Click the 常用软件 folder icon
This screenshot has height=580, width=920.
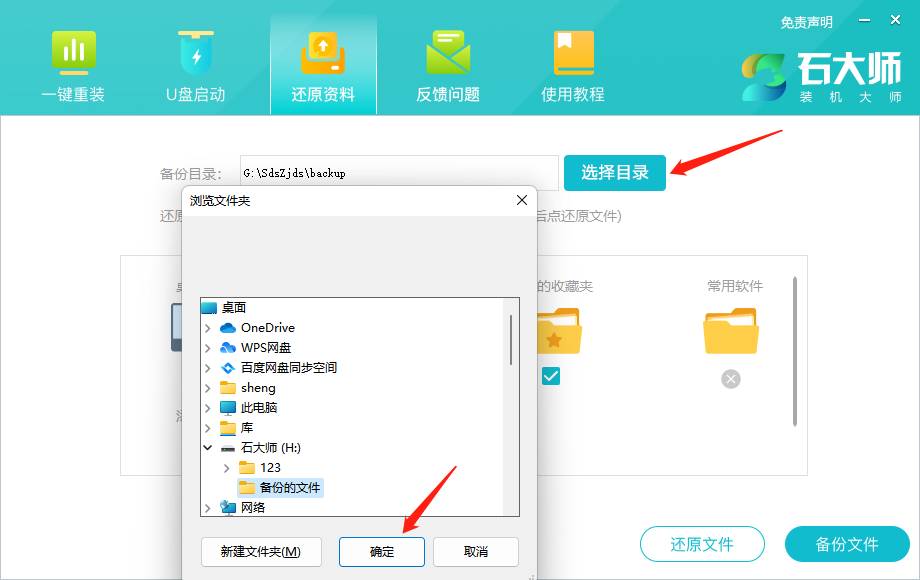click(731, 331)
